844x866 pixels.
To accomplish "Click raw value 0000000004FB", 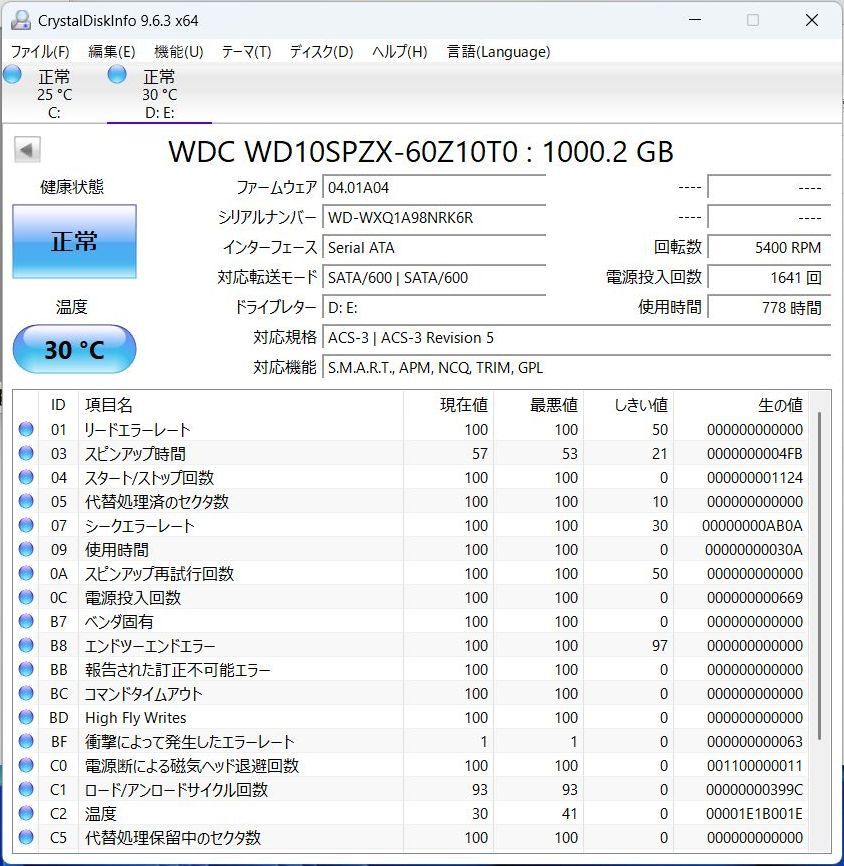I will [755, 453].
